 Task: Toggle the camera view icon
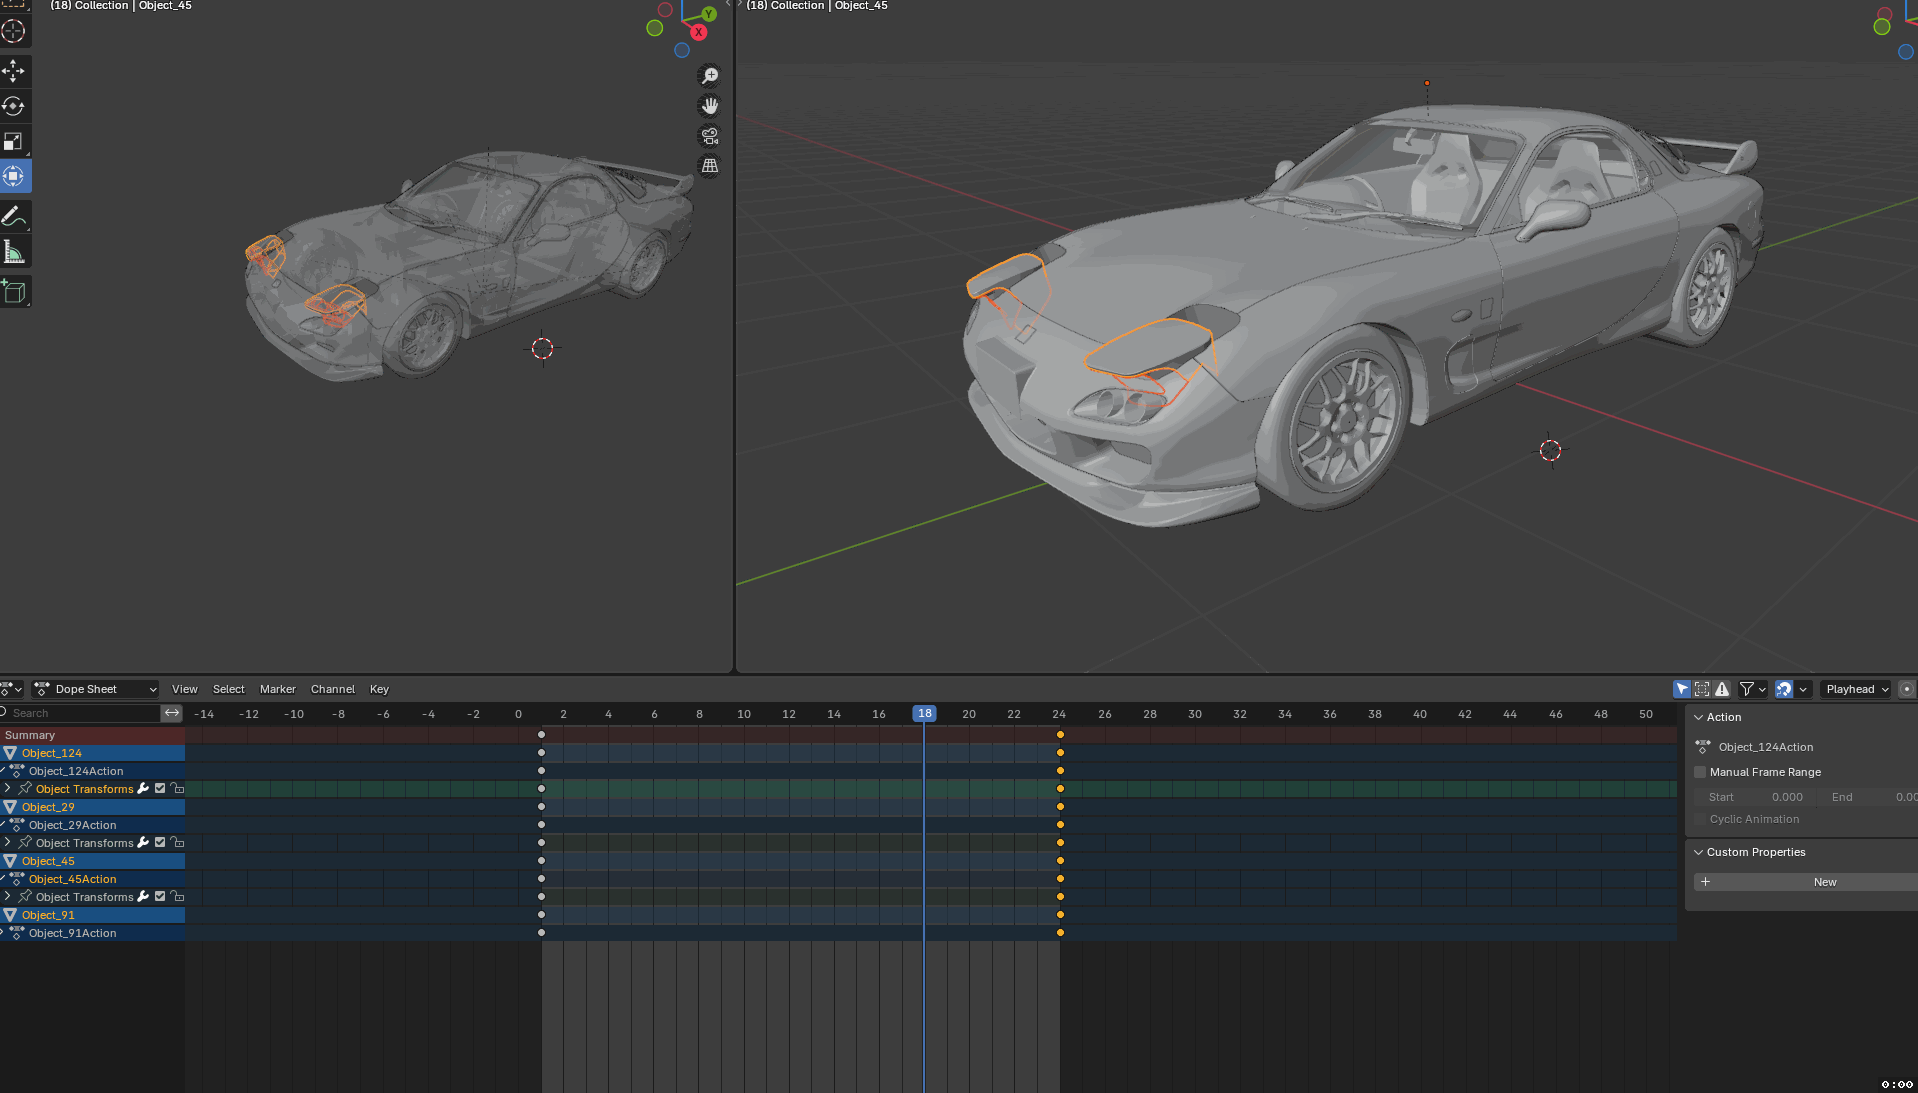tap(709, 136)
